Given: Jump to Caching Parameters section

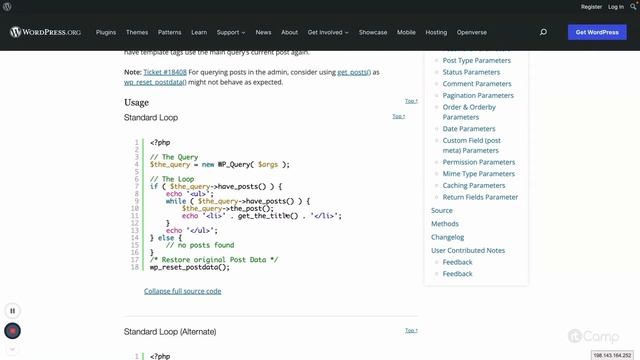Looking at the screenshot, I should click(473, 185).
